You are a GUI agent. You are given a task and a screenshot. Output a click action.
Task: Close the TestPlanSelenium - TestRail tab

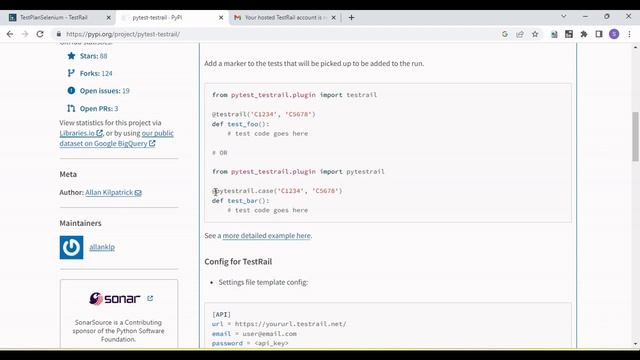pyautogui.click(x=109, y=18)
